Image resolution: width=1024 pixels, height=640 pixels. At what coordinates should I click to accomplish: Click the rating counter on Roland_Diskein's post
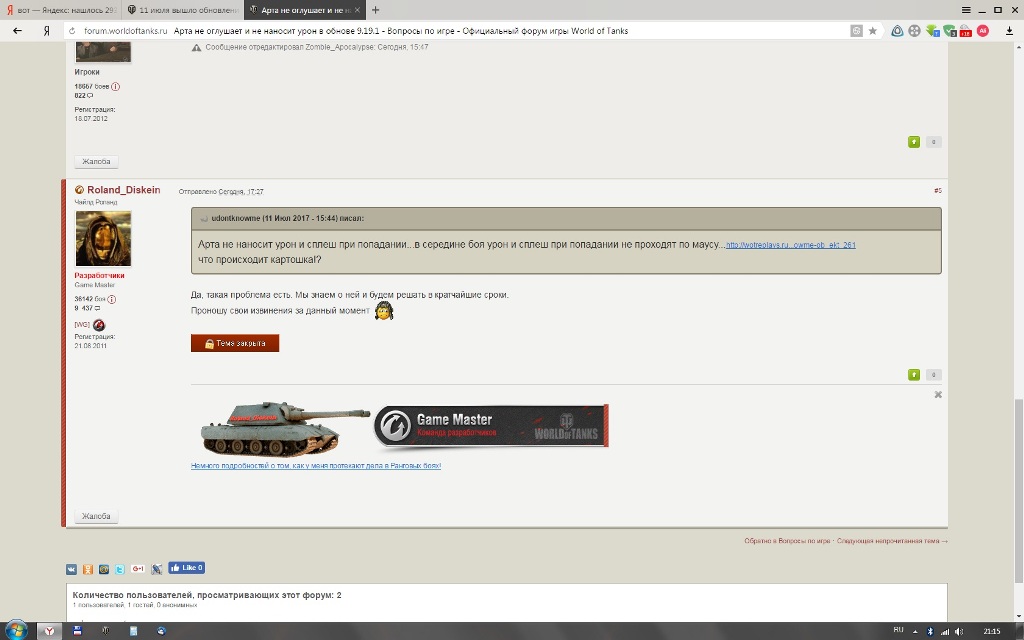pos(933,374)
